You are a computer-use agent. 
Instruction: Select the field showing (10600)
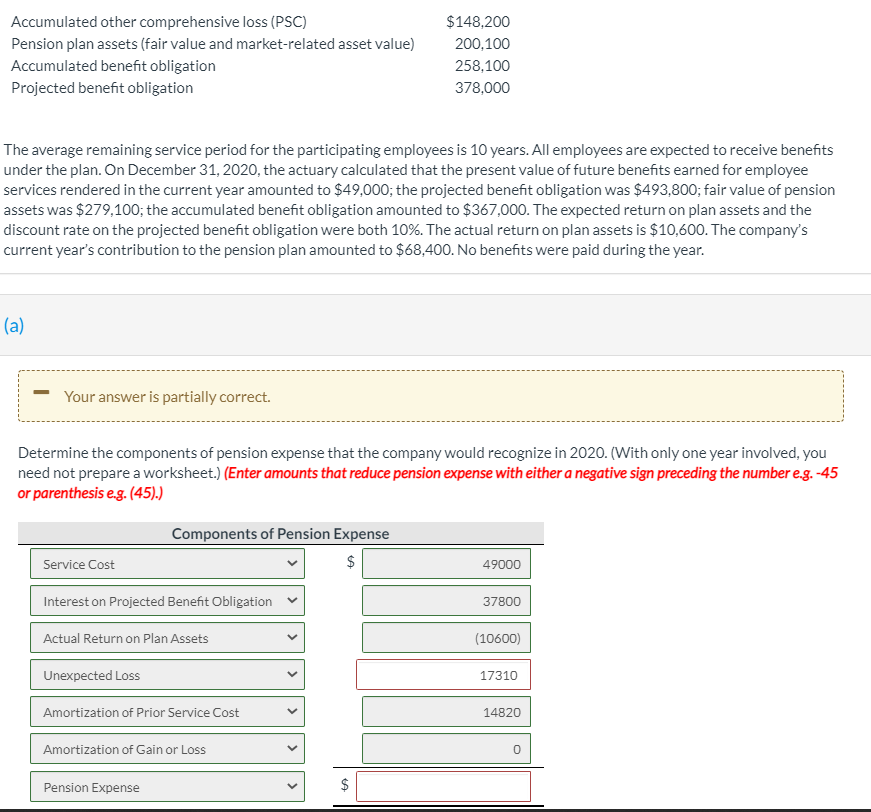coord(446,637)
